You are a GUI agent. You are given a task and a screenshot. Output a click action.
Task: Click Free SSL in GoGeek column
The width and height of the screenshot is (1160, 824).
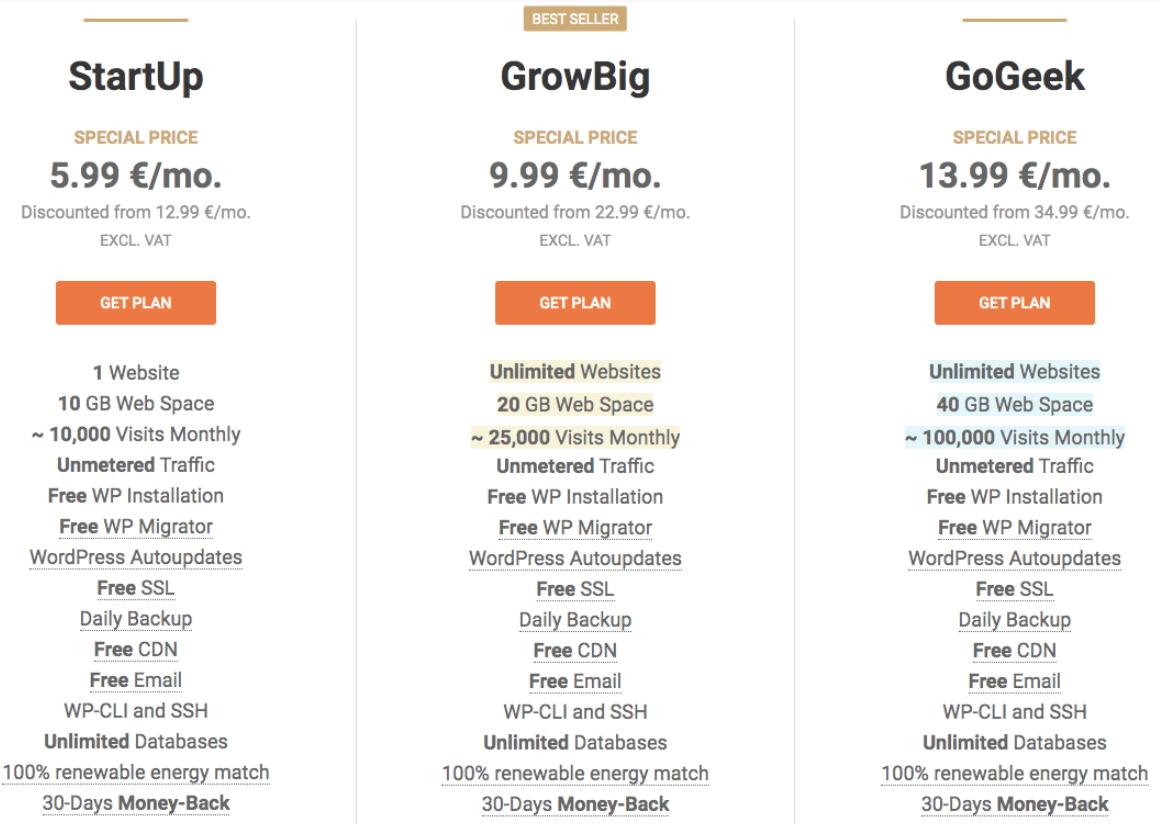click(1014, 590)
